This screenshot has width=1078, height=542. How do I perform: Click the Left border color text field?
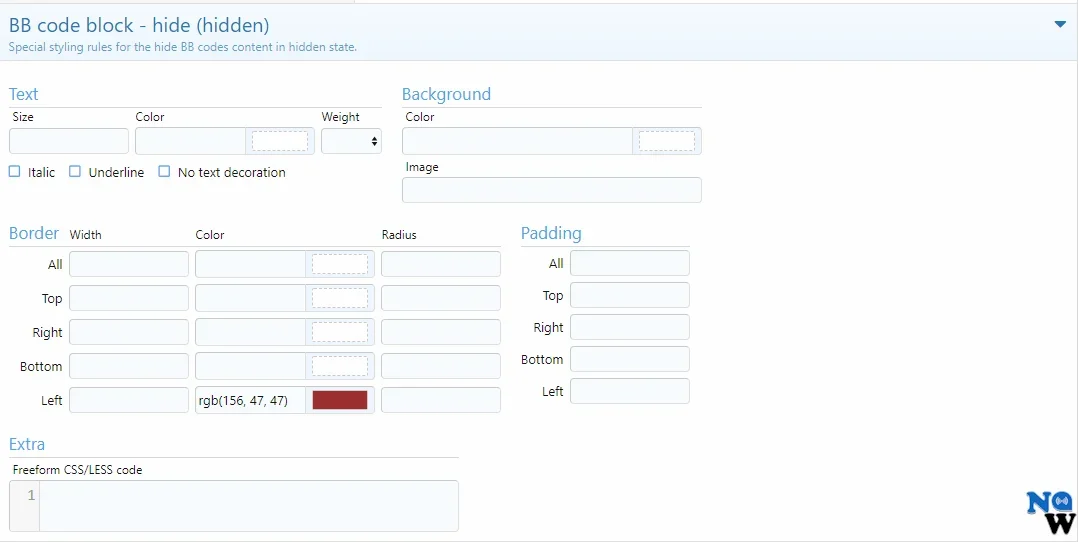[250, 400]
